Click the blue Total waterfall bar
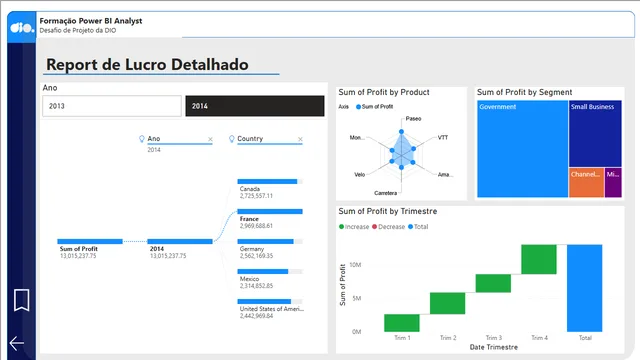 pos(584,288)
